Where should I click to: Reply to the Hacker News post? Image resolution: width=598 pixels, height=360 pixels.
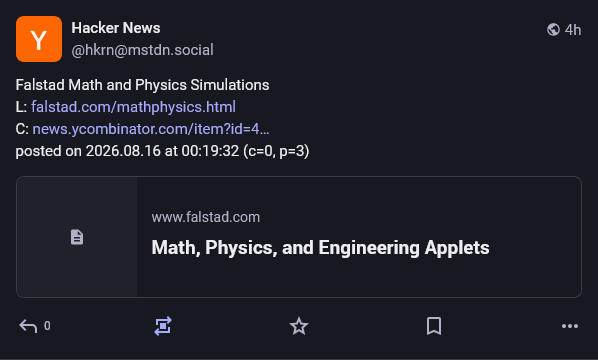[28, 326]
